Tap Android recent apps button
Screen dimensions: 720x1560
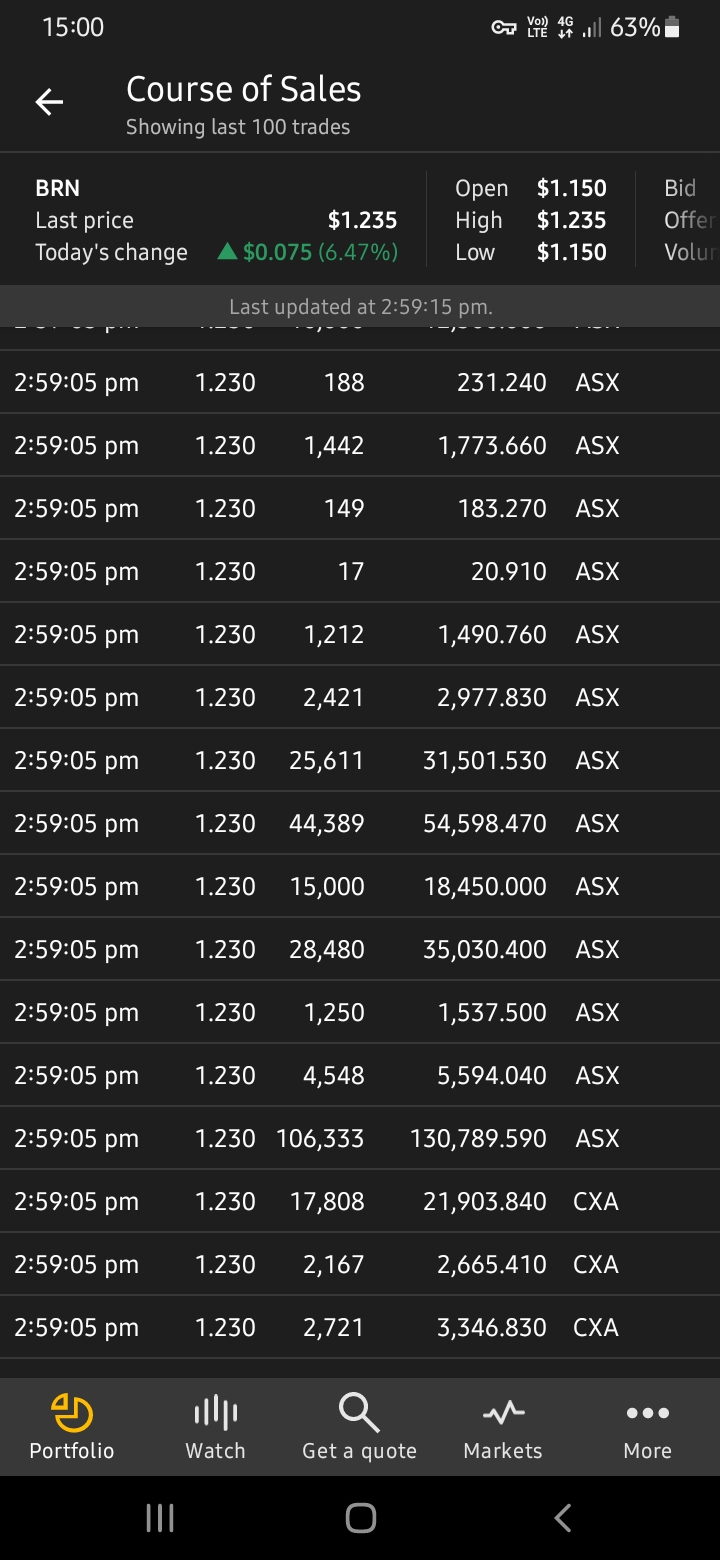pos(160,1519)
